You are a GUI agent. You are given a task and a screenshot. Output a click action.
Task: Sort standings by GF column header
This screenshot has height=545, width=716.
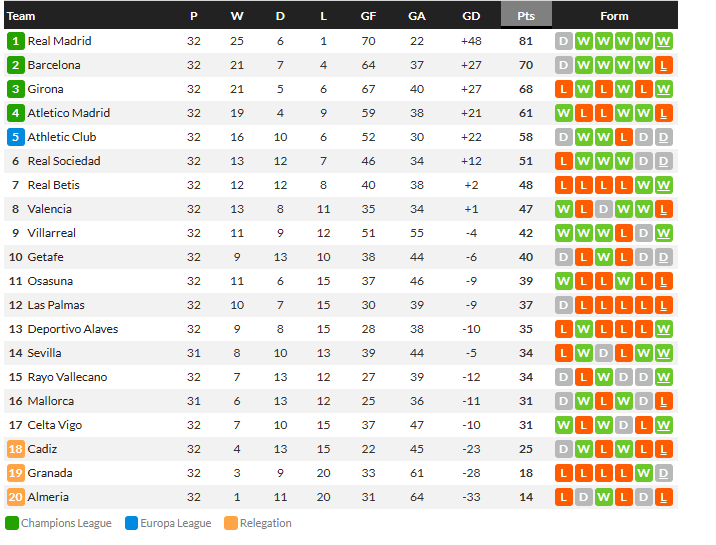coord(368,15)
